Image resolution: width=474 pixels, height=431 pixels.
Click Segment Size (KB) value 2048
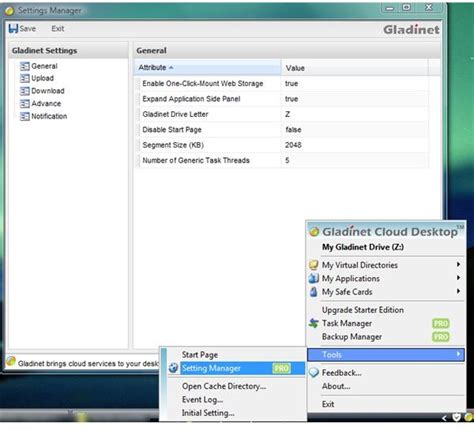(293, 145)
